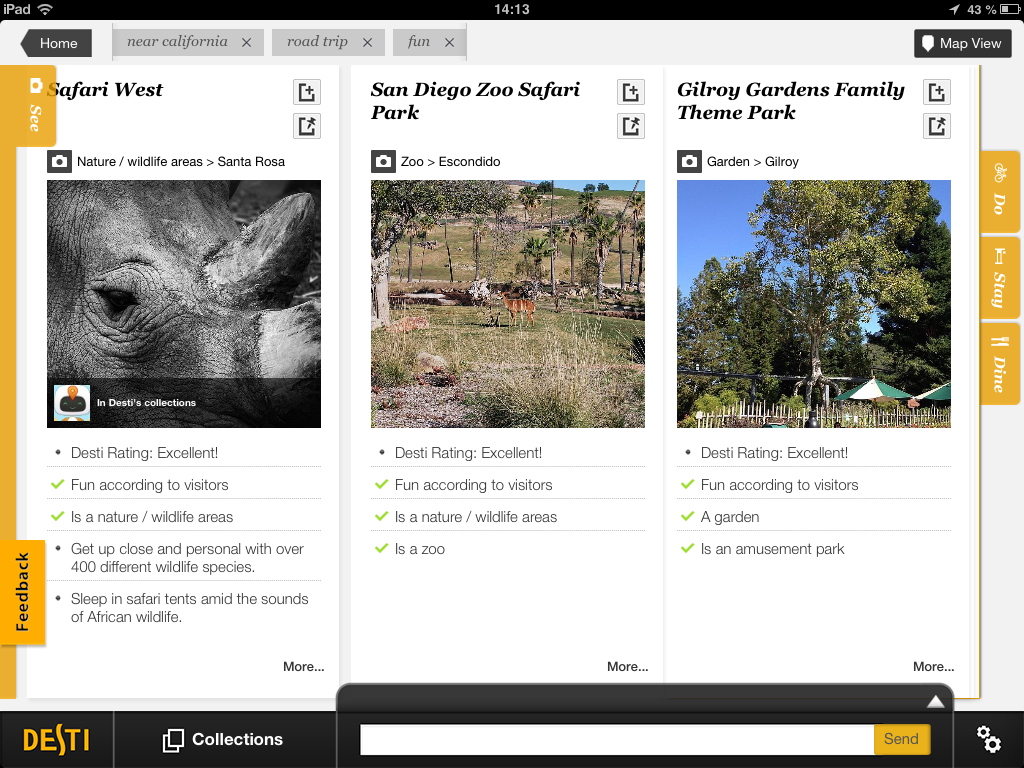
Task: Open the Dine side tab
Action: coord(999,363)
